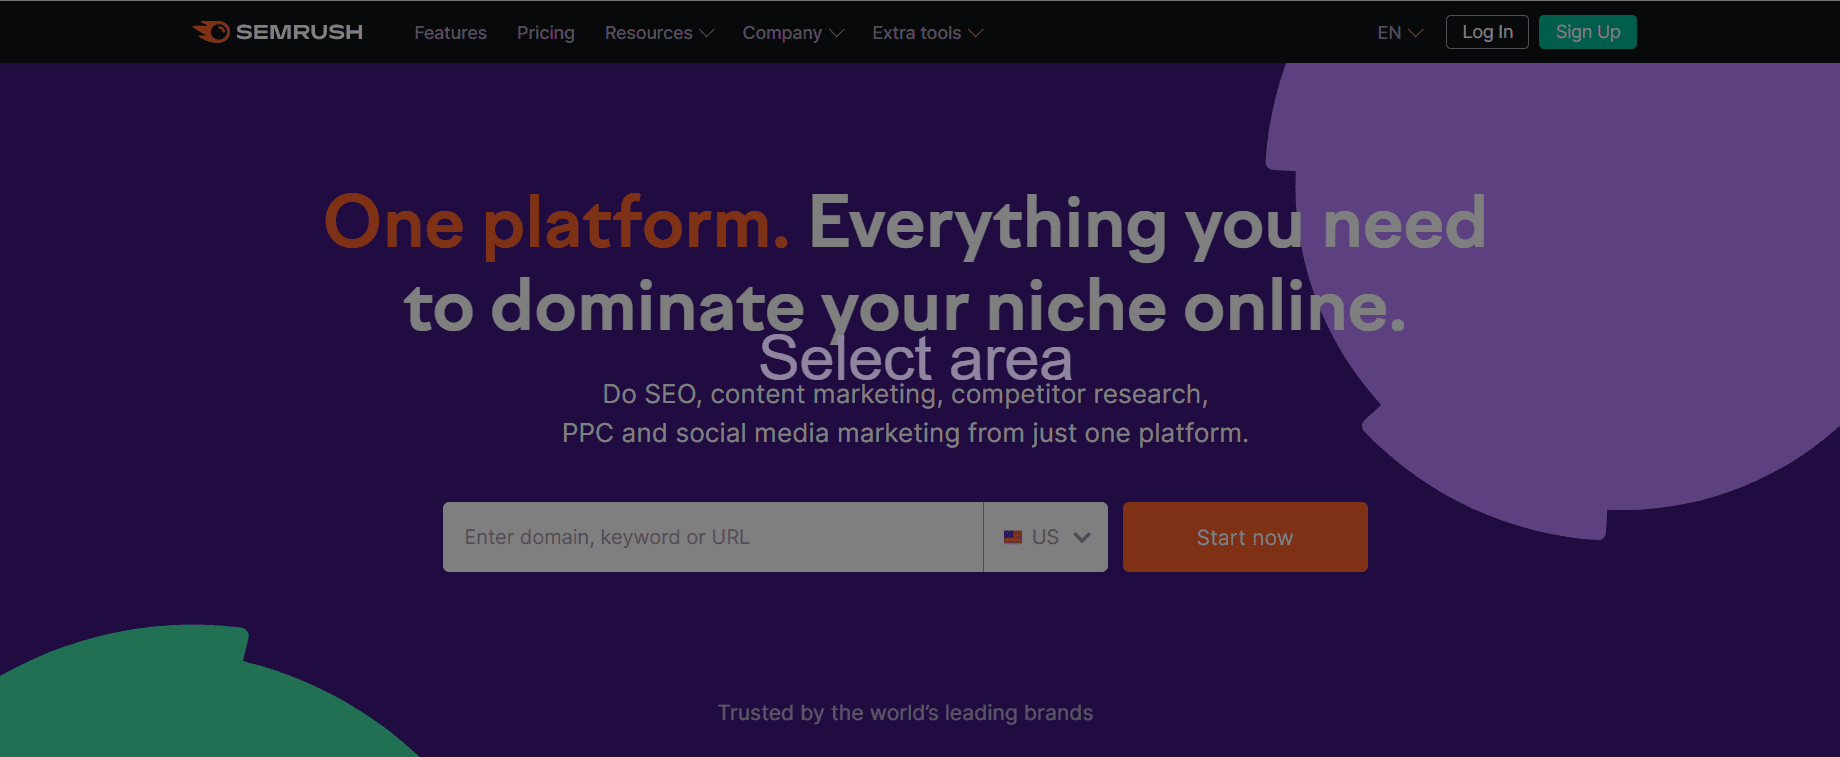The height and width of the screenshot is (757, 1840).
Task: Open the Resources menu label
Action: point(648,33)
